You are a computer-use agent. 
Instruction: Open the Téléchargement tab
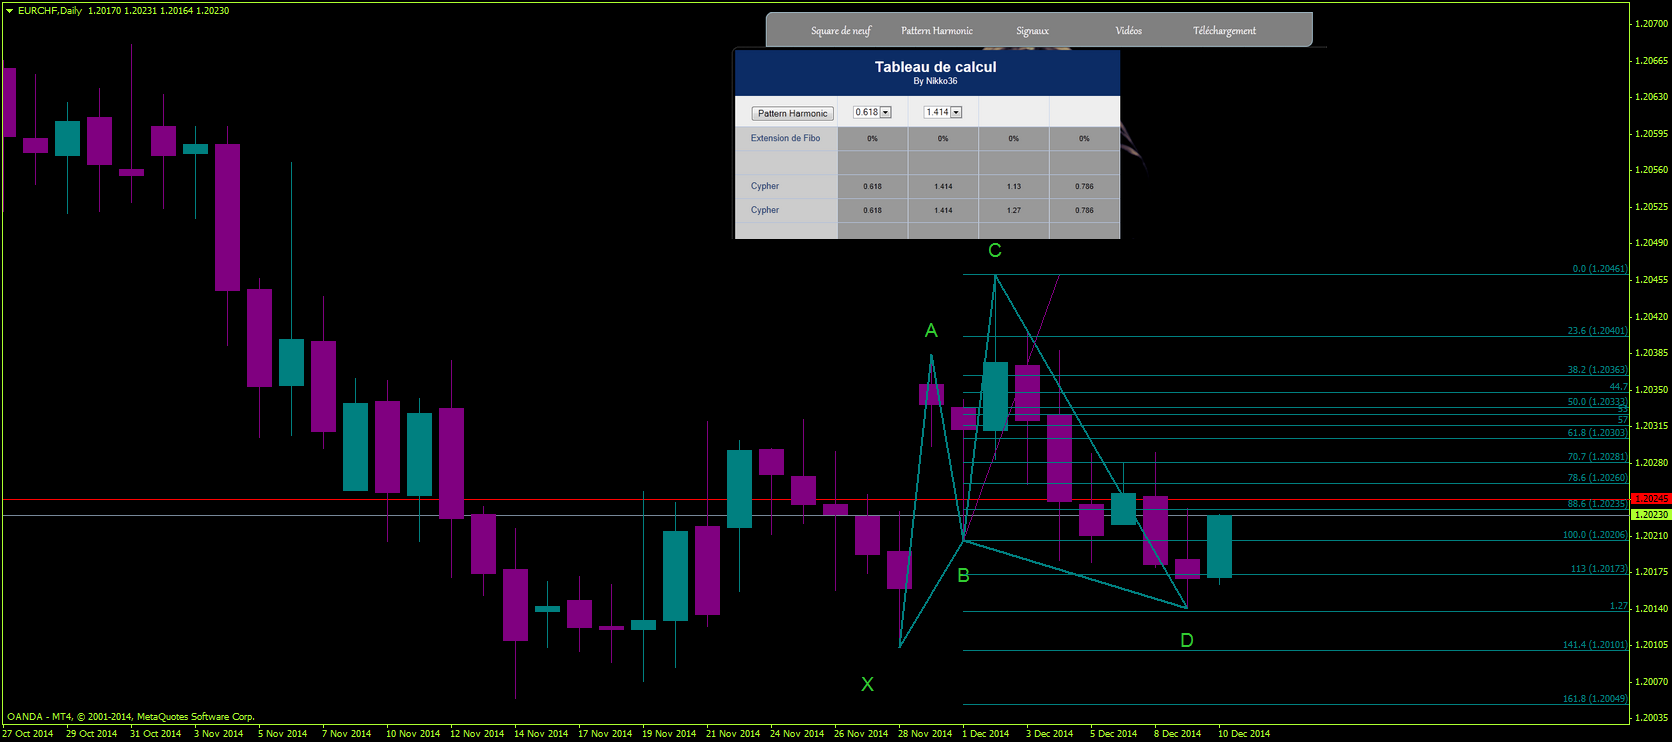pos(1224,31)
